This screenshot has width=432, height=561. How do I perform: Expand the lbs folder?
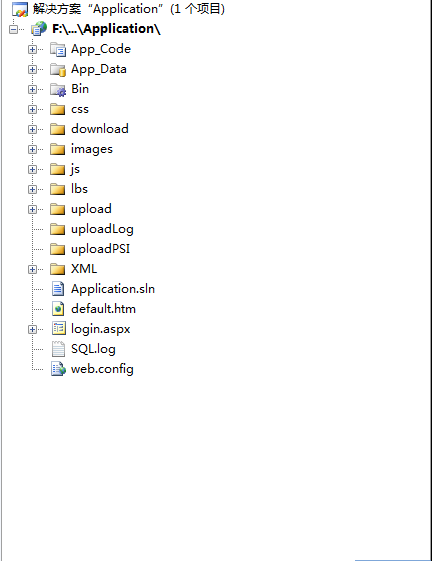pos(32,190)
